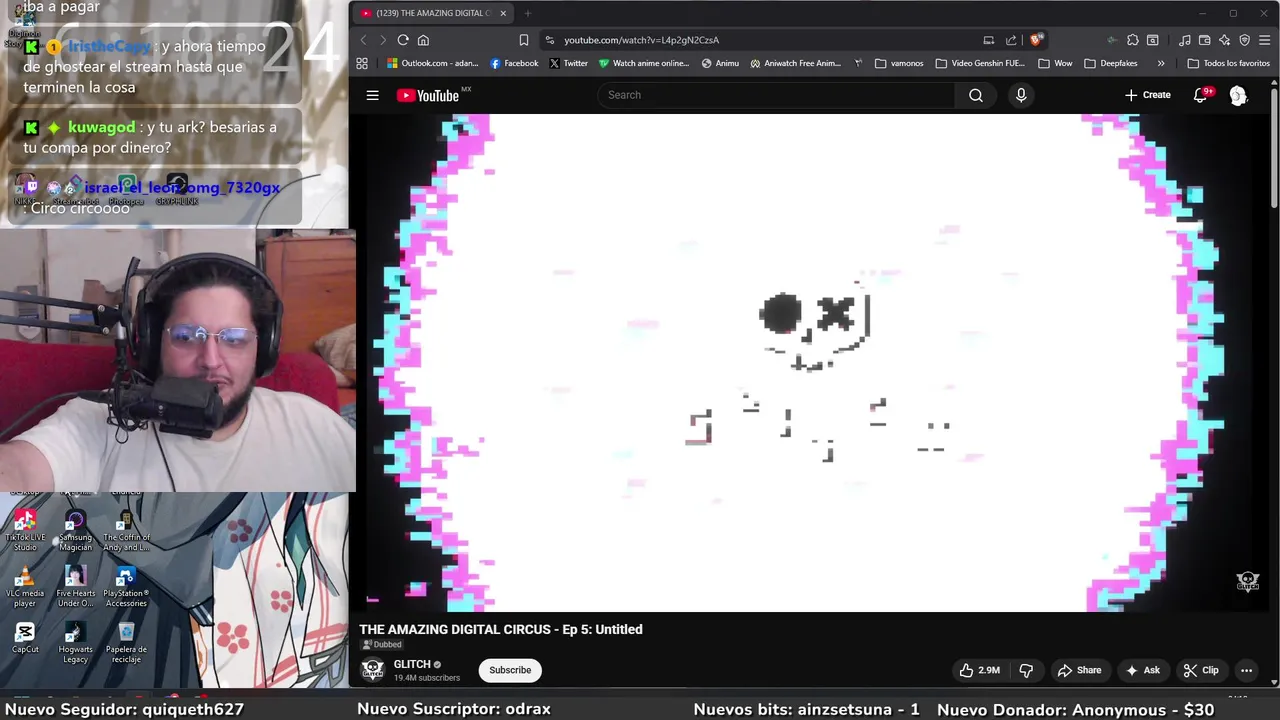Expand the Wow bookmark folder
1280x720 pixels.
[x=1055, y=63]
